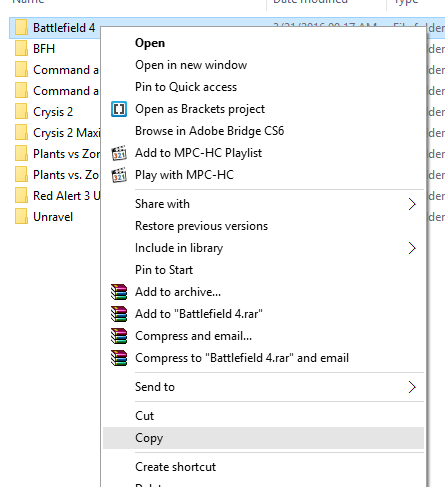Expand the Include in library submenu arrow
The width and height of the screenshot is (445, 487).
412,248
